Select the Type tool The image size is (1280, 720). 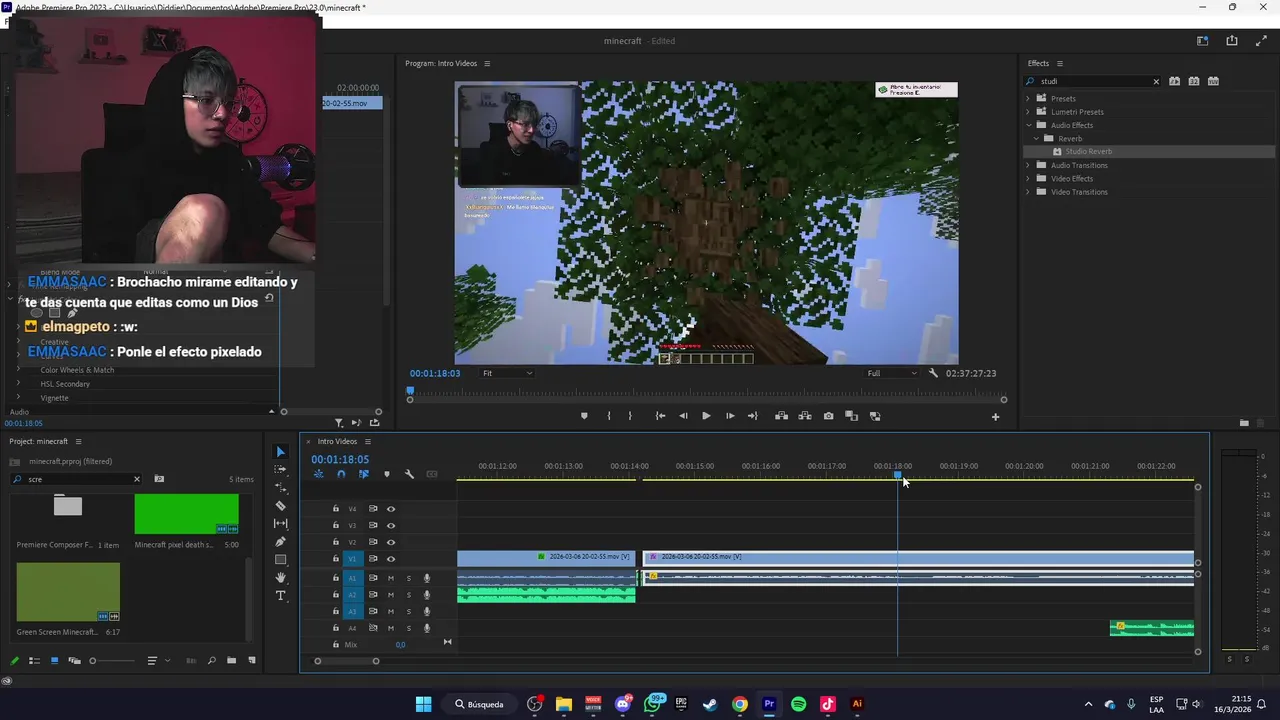pyautogui.click(x=280, y=596)
